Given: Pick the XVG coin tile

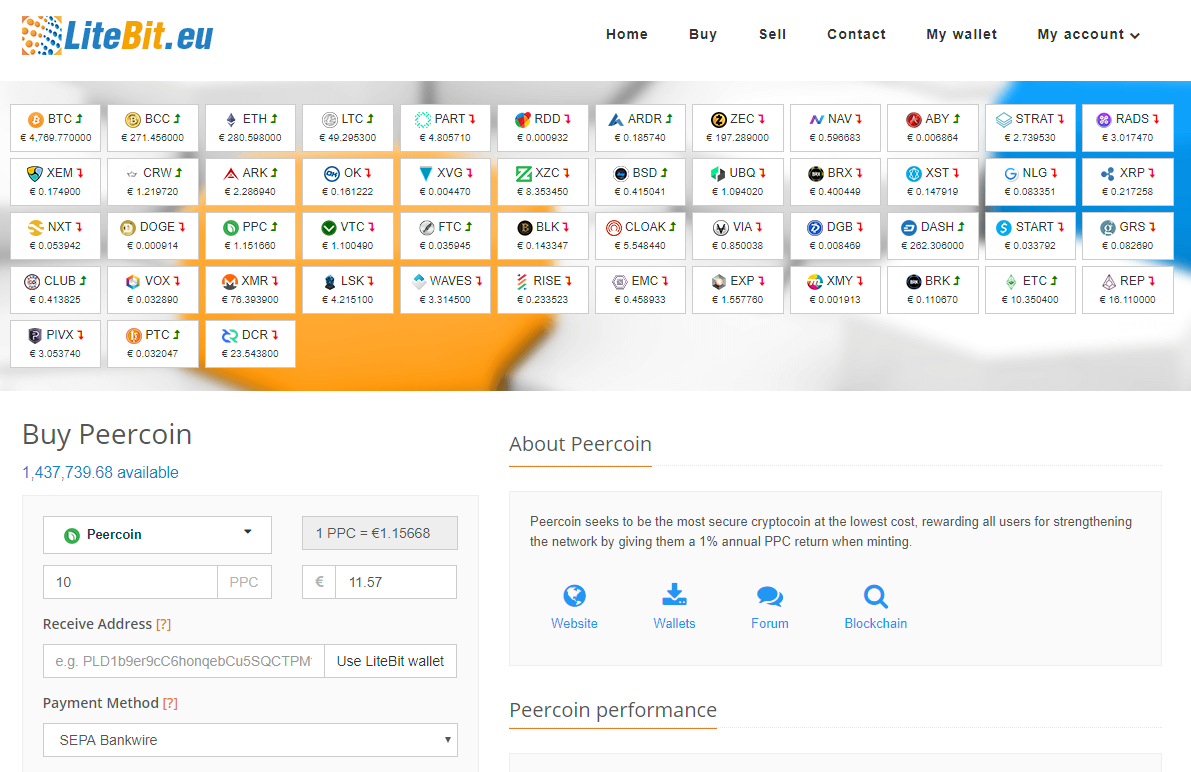Looking at the screenshot, I should (445, 182).
